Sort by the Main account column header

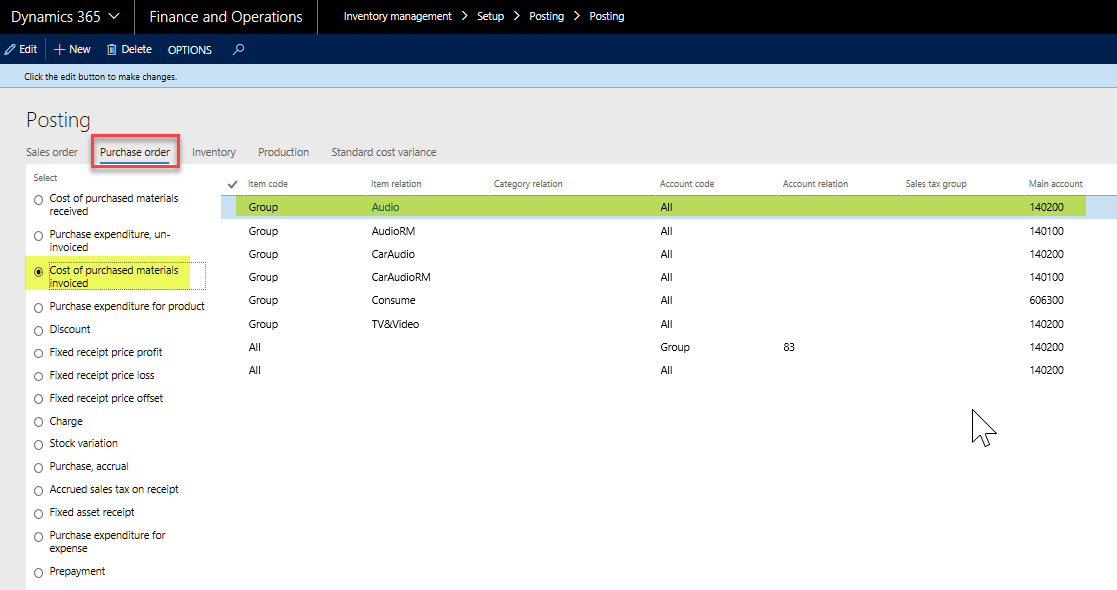(1055, 184)
